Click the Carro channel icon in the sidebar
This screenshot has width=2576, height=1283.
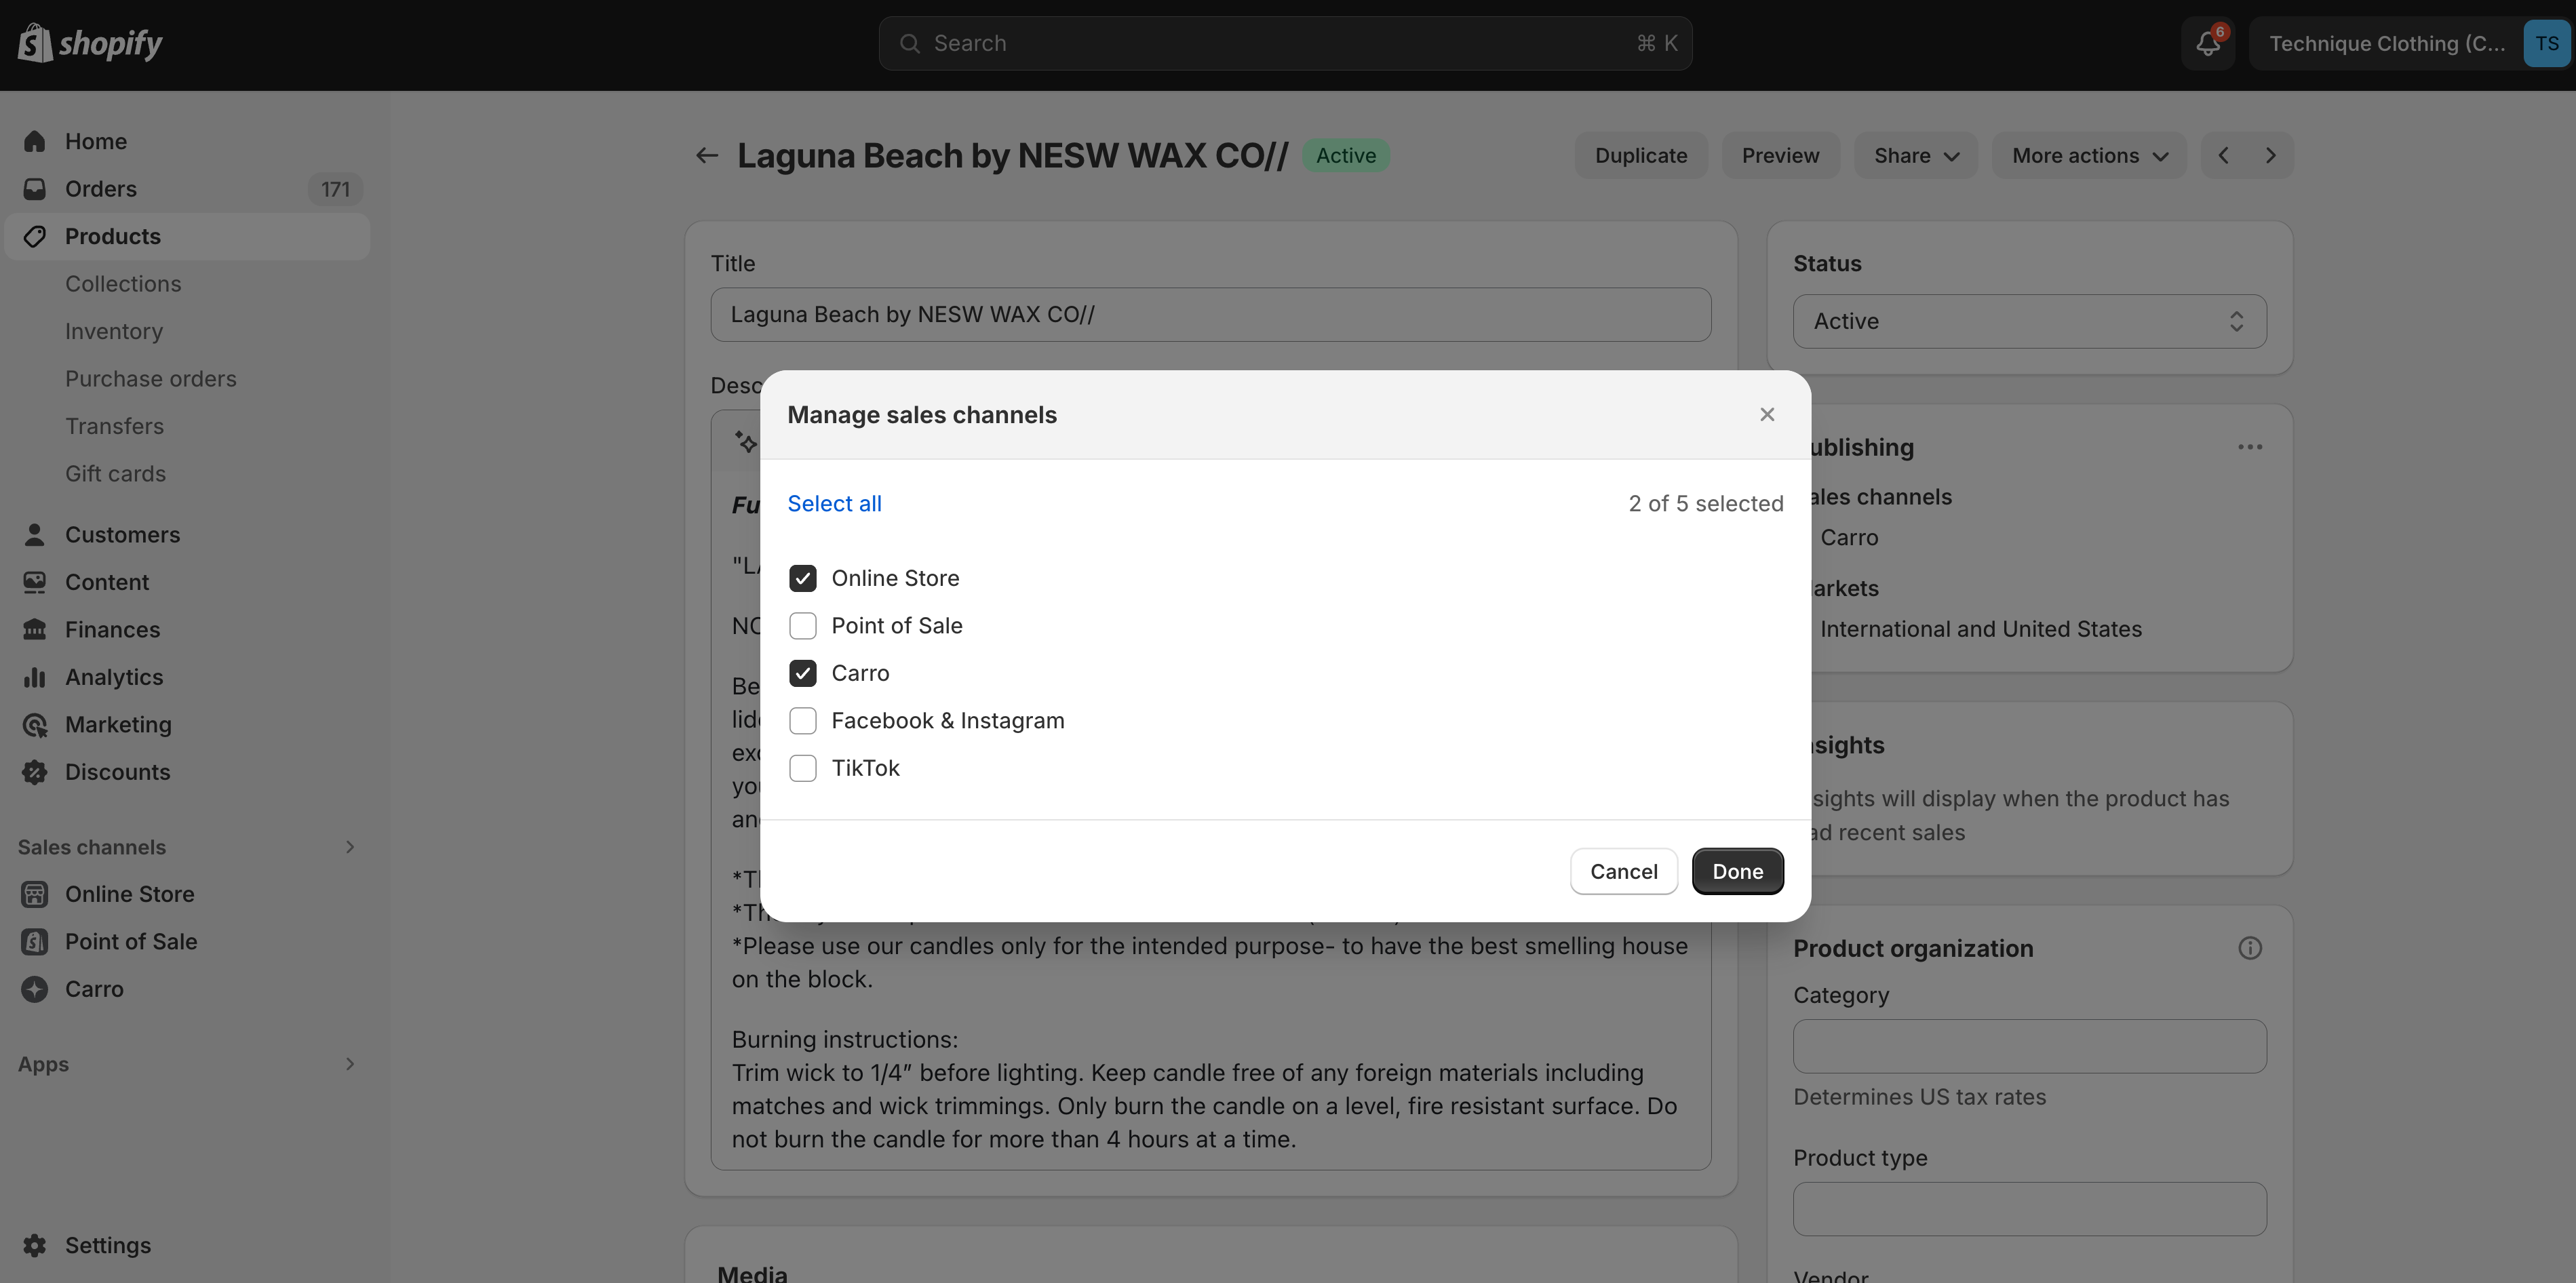(35, 989)
